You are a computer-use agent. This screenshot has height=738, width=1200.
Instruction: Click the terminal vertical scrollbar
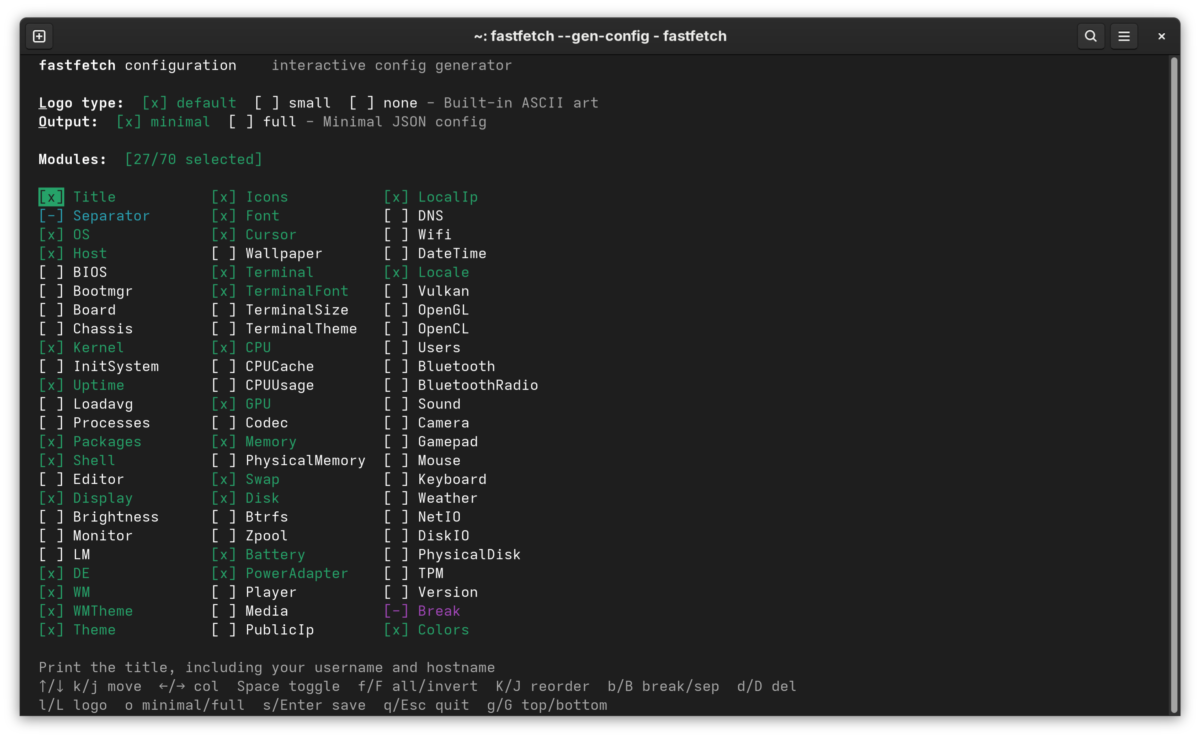click(x=1174, y=384)
